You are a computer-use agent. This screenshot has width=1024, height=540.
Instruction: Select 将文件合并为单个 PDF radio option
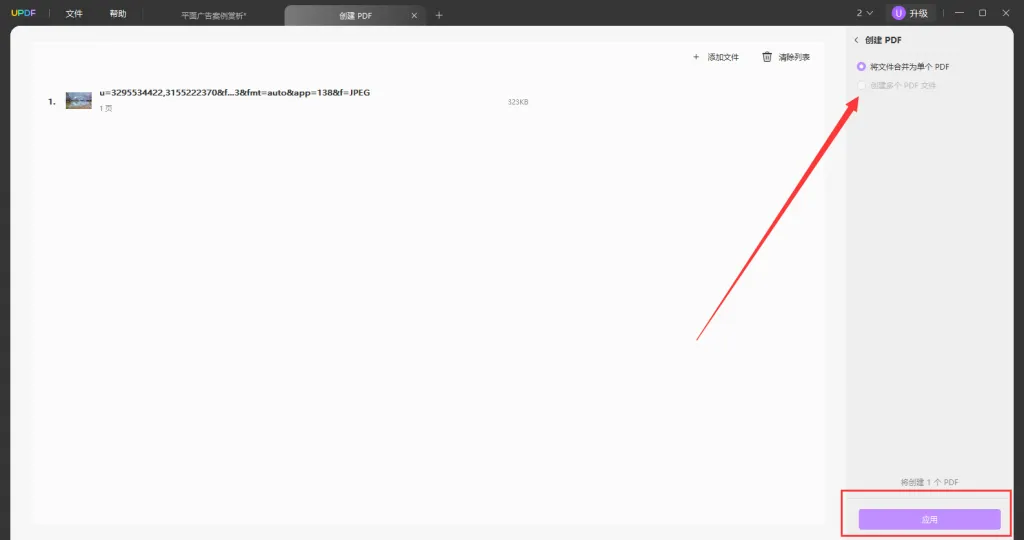[x=862, y=66]
